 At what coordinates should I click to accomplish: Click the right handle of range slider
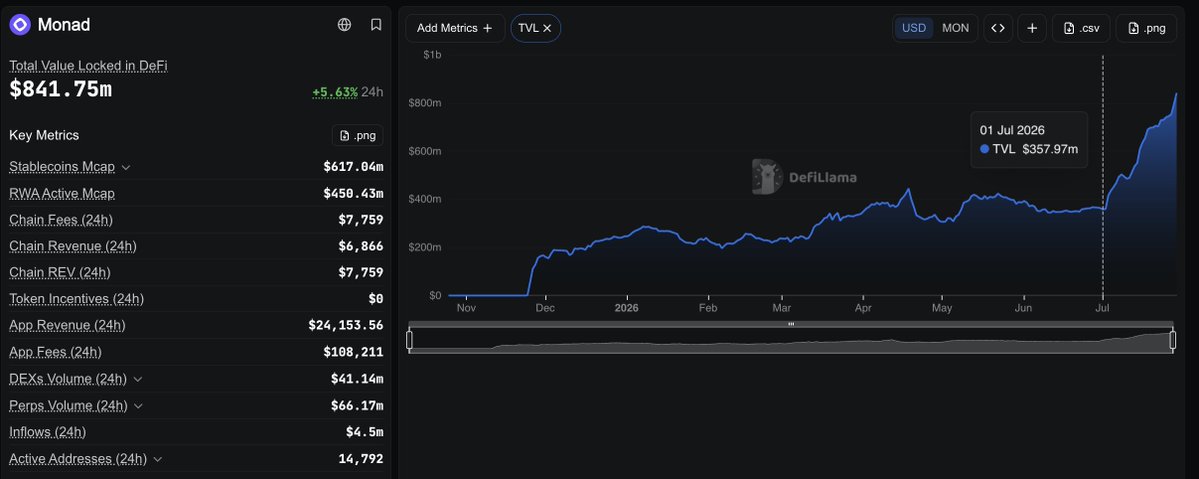(1174, 341)
